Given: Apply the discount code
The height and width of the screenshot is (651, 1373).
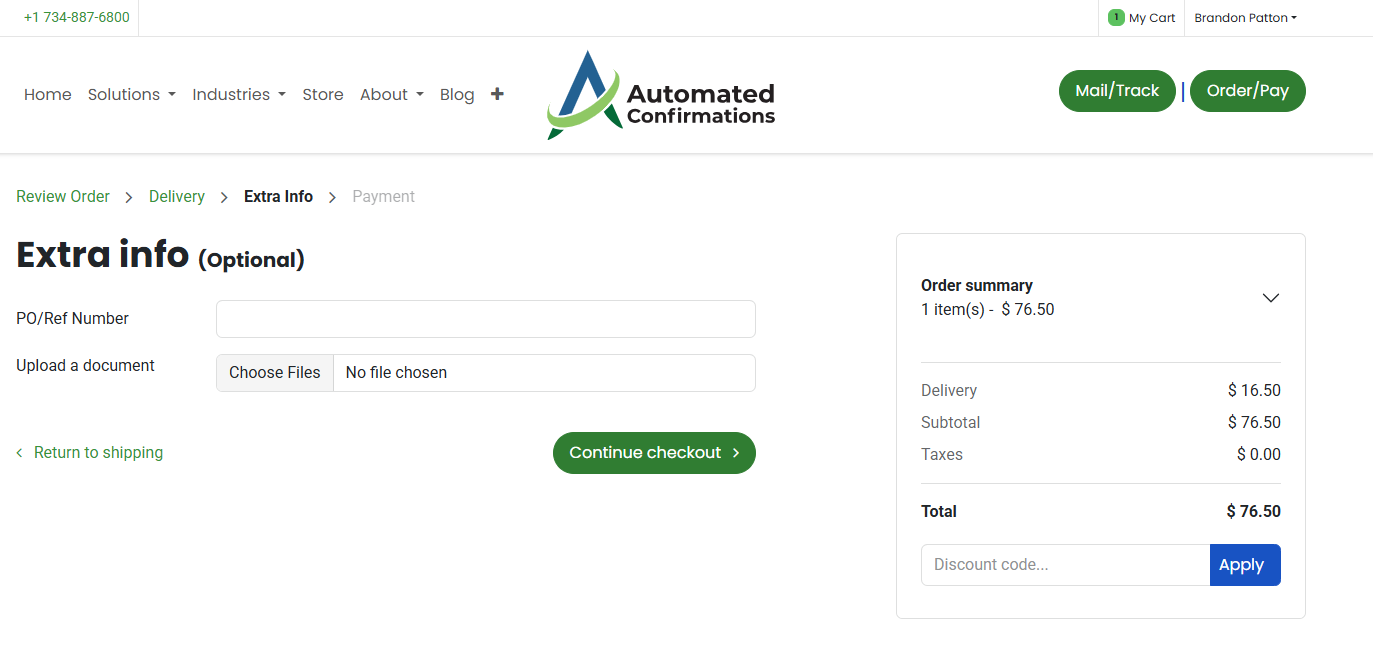Looking at the screenshot, I should 1244,565.
